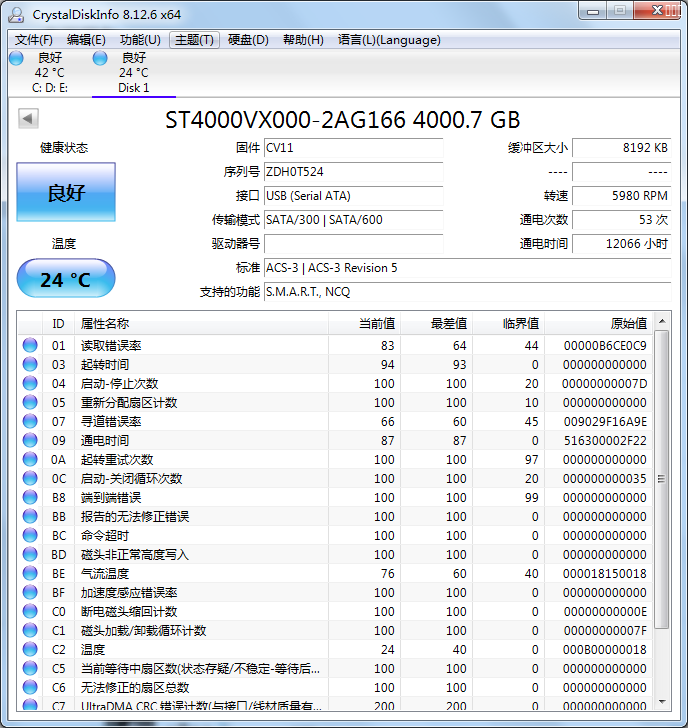The height and width of the screenshot is (728, 688).
Task: Click status circle for attribute BC 命令超时
Action: [x=30, y=535]
